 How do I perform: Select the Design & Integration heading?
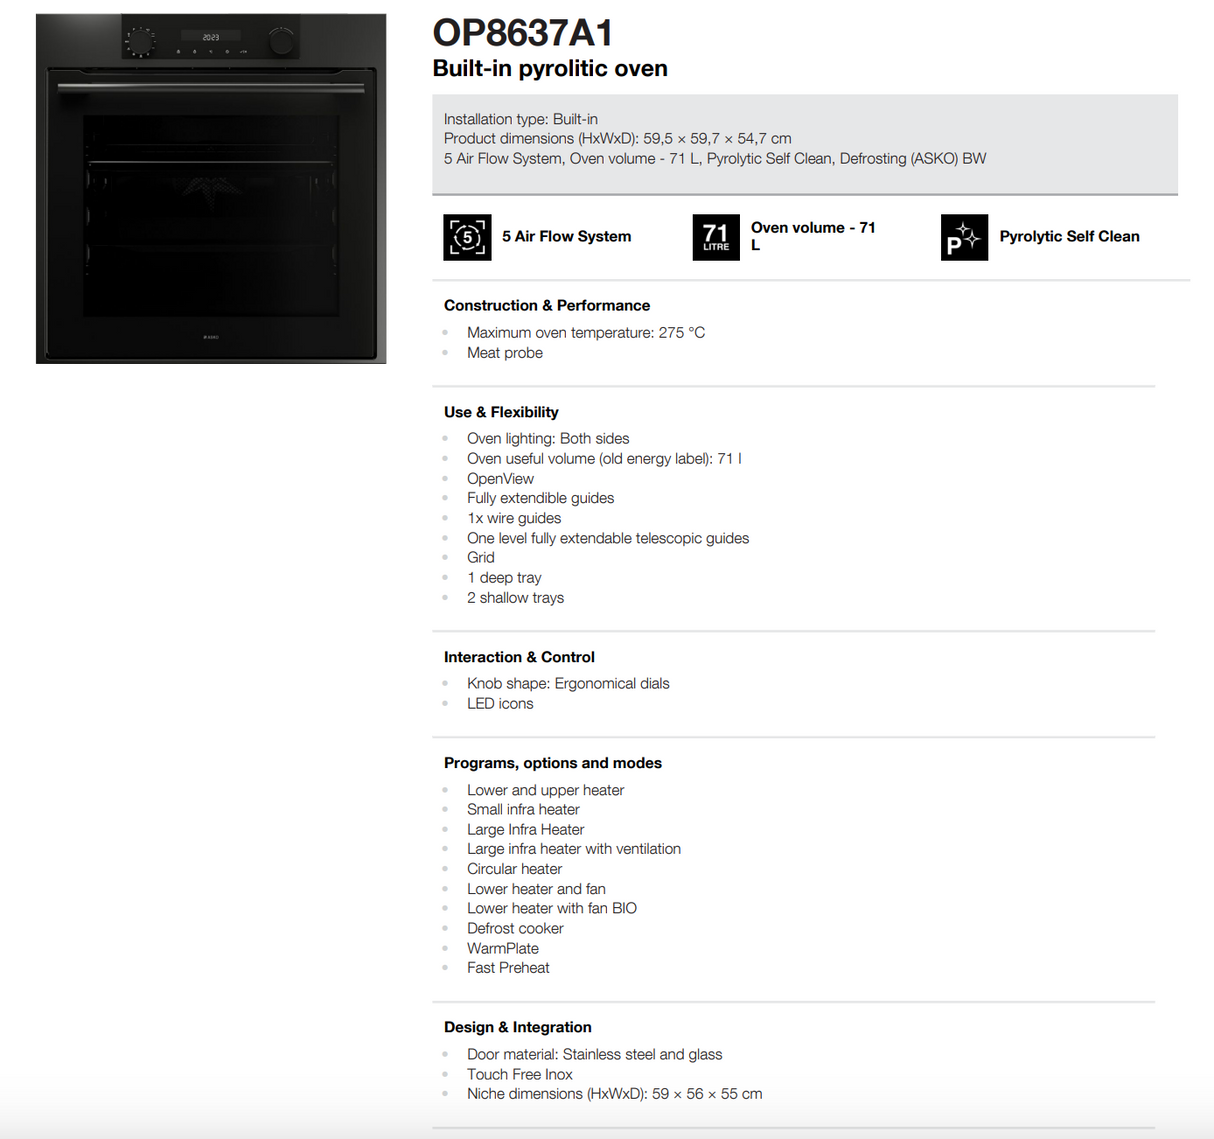coord(517,1027)
